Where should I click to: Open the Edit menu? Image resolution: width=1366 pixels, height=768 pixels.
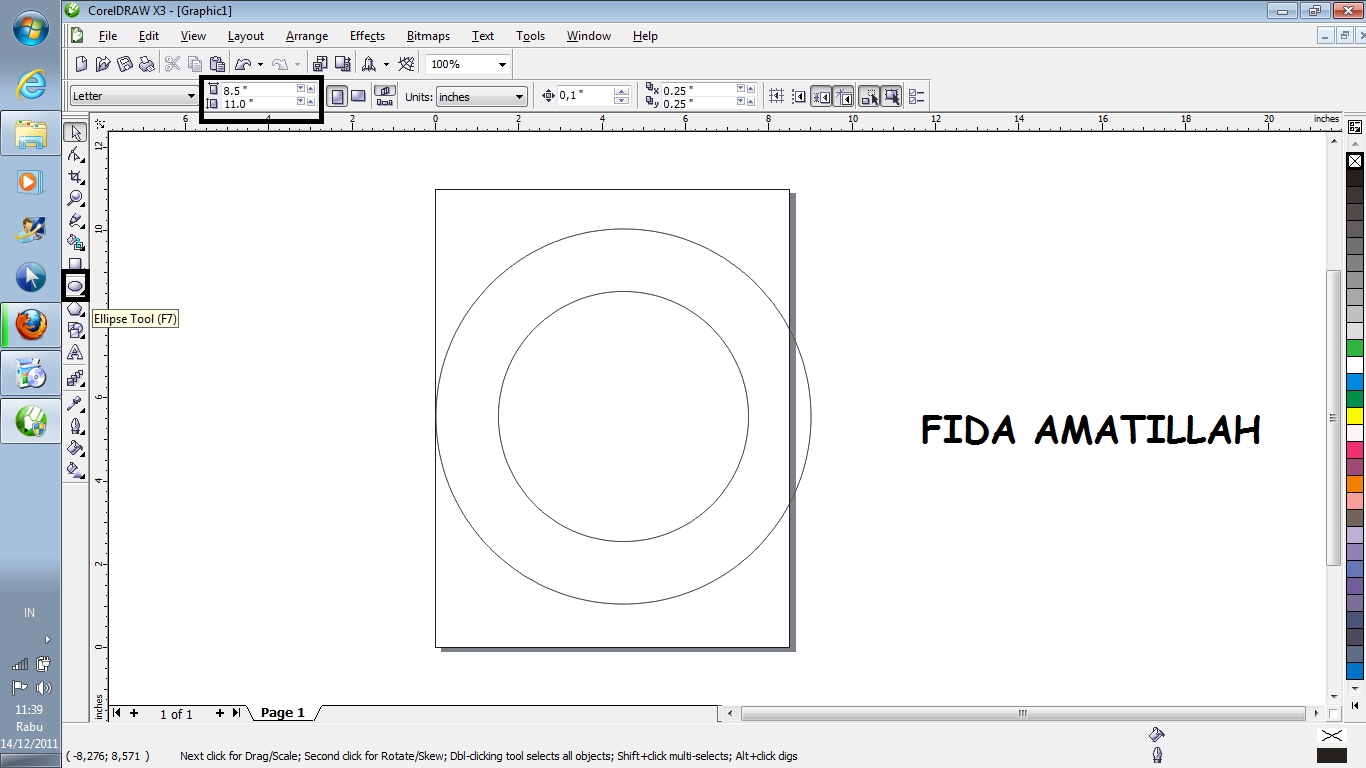click(149, 35)
